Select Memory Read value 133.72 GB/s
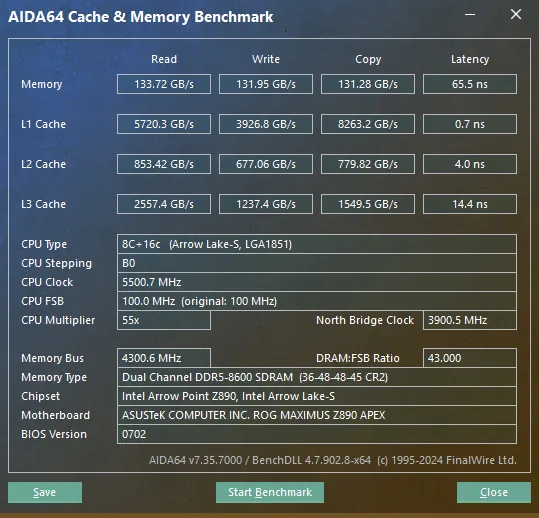Screen dimensions: 539x518 coord(164,84)
